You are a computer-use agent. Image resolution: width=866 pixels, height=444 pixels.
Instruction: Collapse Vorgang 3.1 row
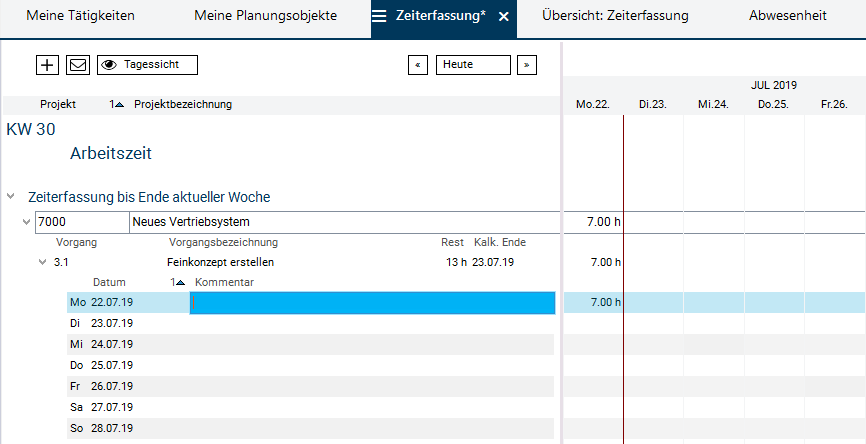click(x=43, y=263)
